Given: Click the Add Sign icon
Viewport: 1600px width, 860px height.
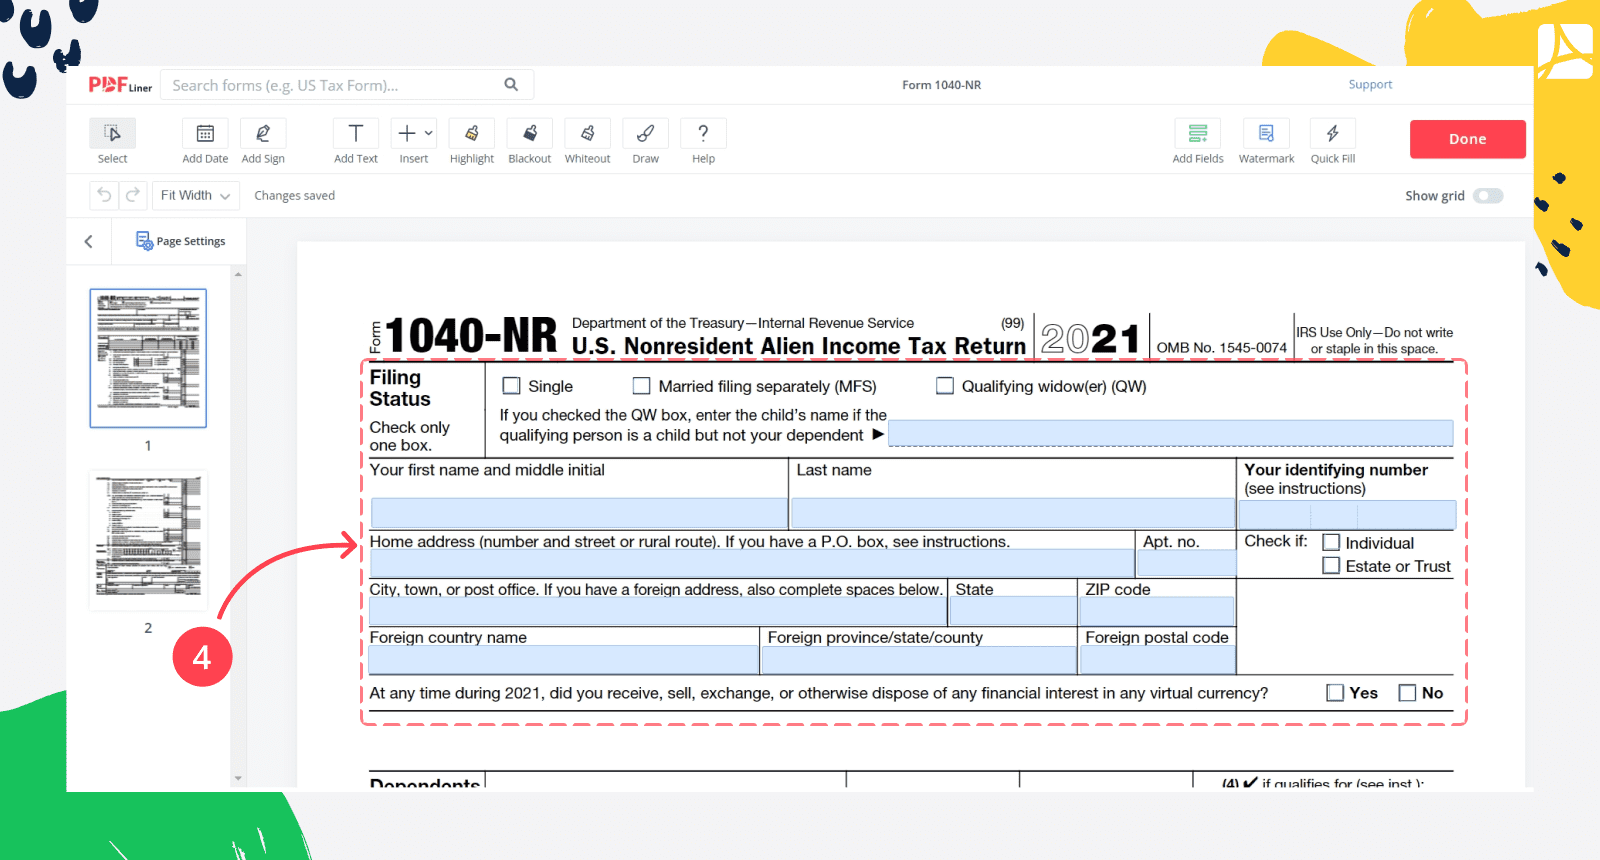Looking at the screenshot, I should point(263,134).
